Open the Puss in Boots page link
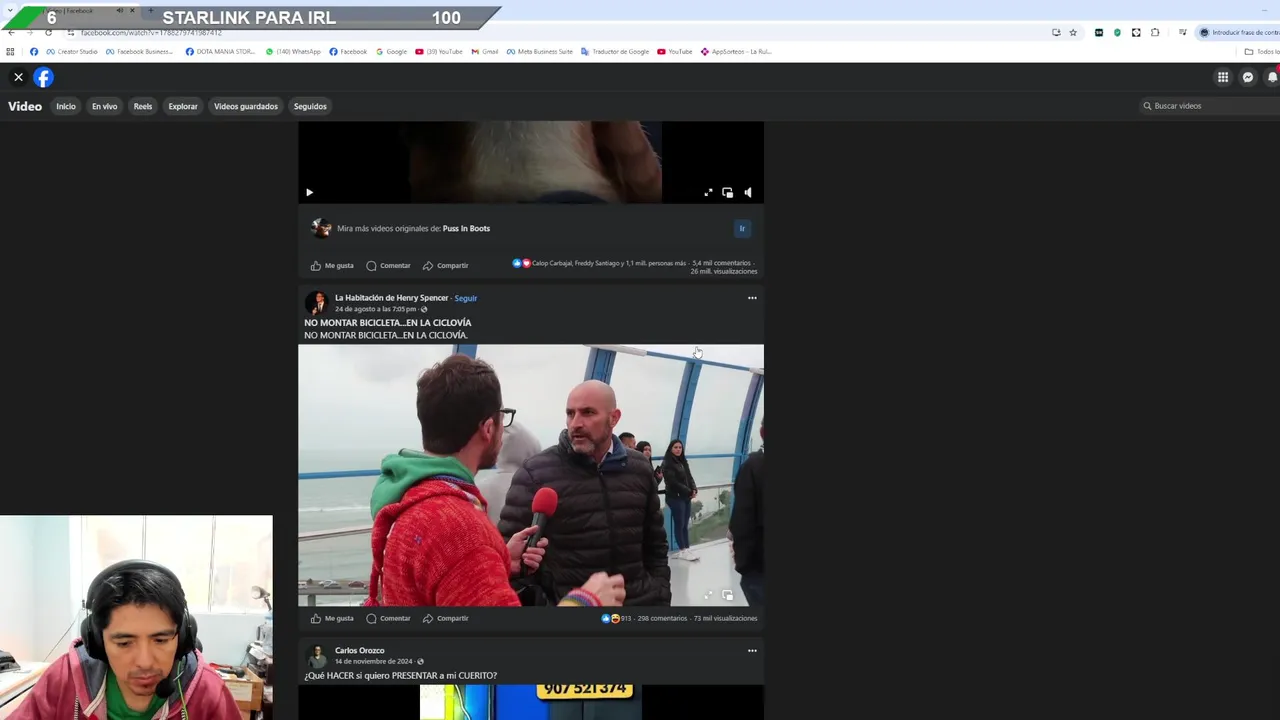The width and height of the screenshot is (1280, 720). click(x=466, y=228)
